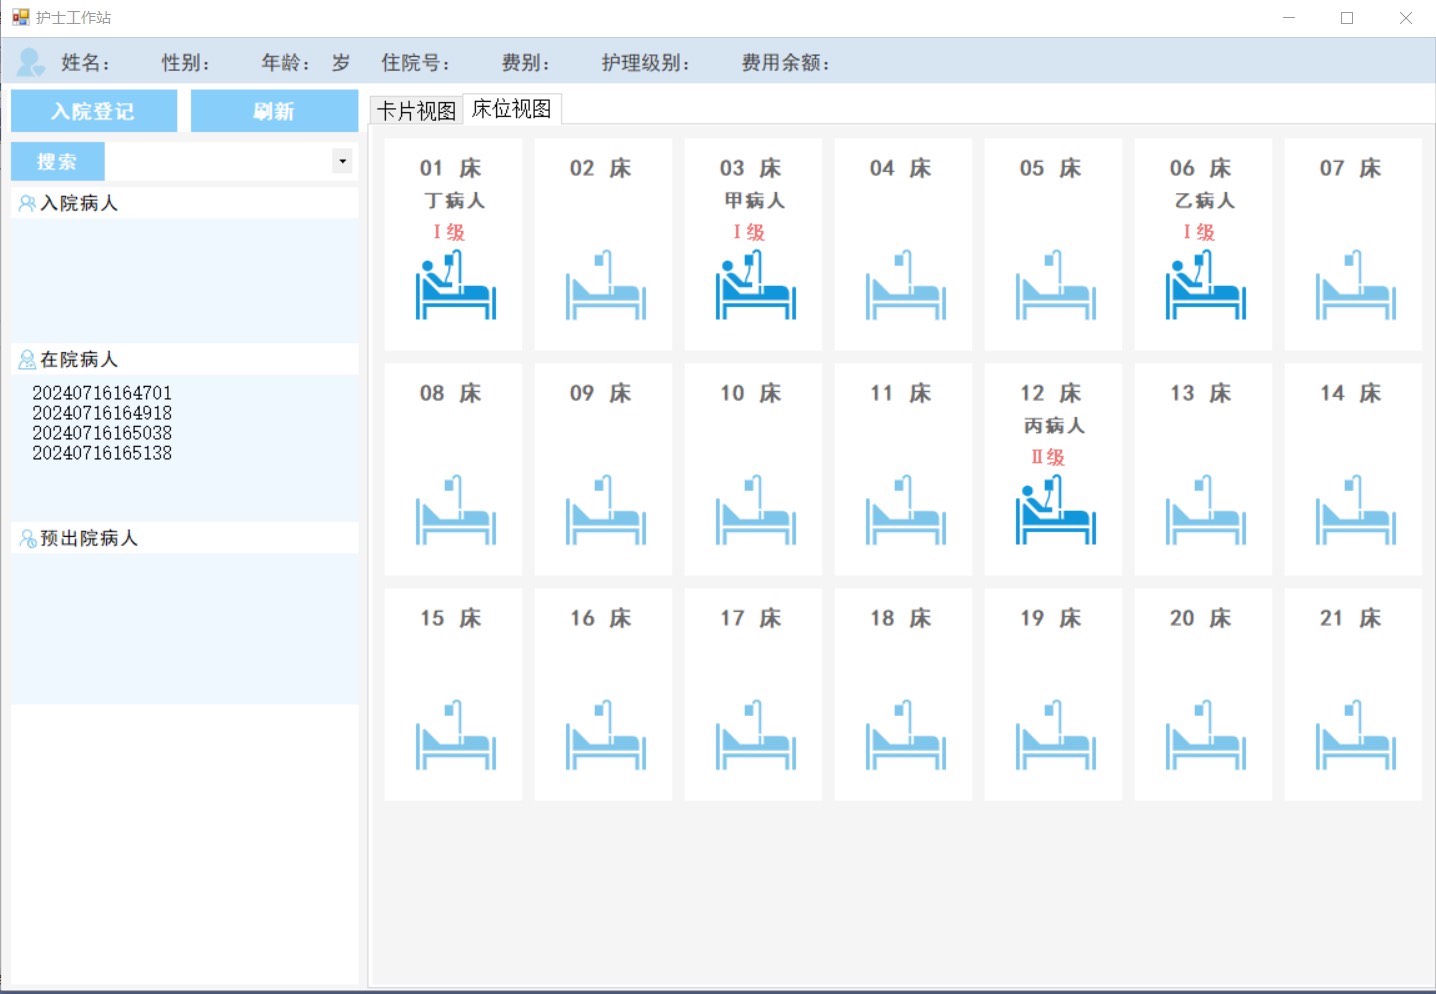Select patient record 20240716164701
Screen dimensions: 1436x994
click(x=102, y=393)
